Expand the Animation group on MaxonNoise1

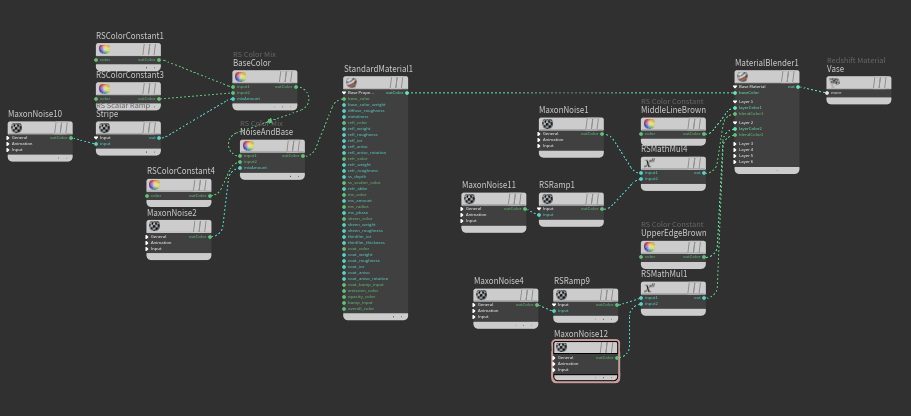(540, 140)
